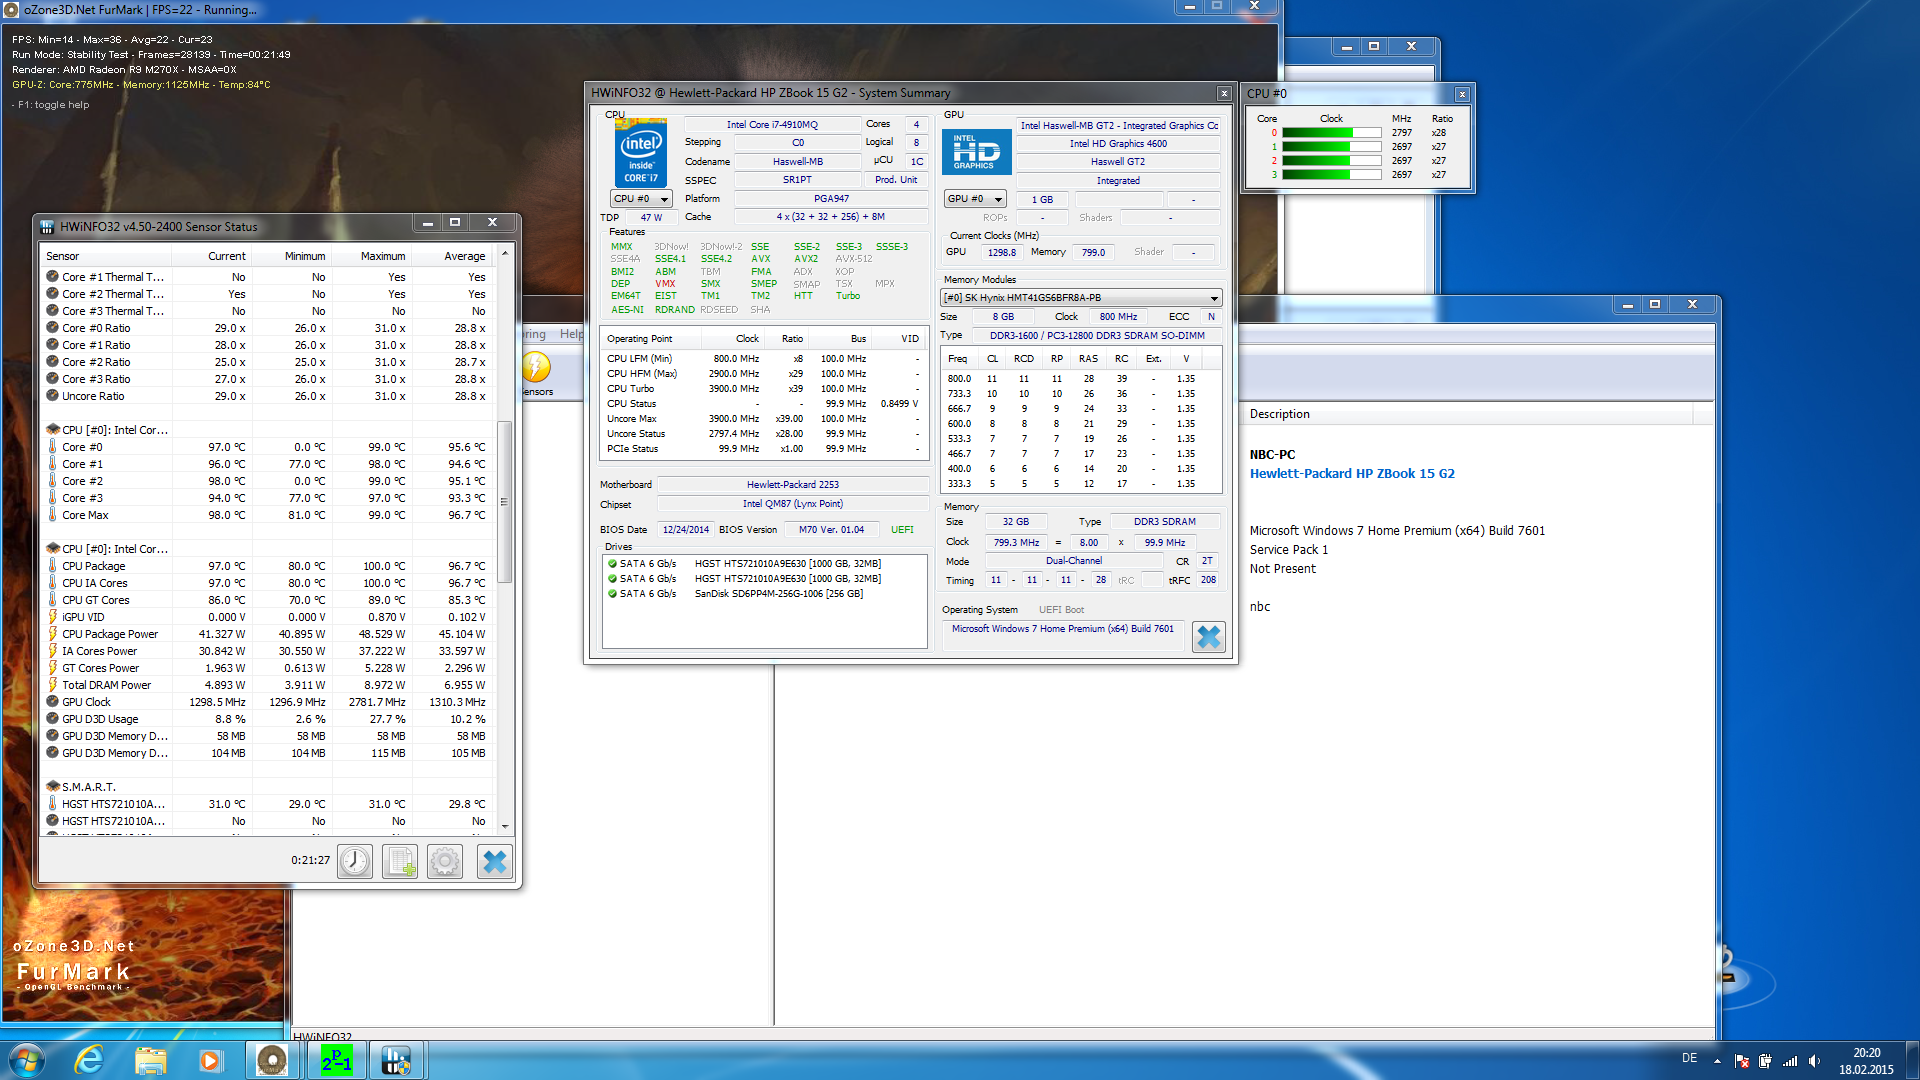Click the Sensor Status vertical scrollbar
The height and width of the screenshot is (1080, 1920).
click(x=505, y=502)
